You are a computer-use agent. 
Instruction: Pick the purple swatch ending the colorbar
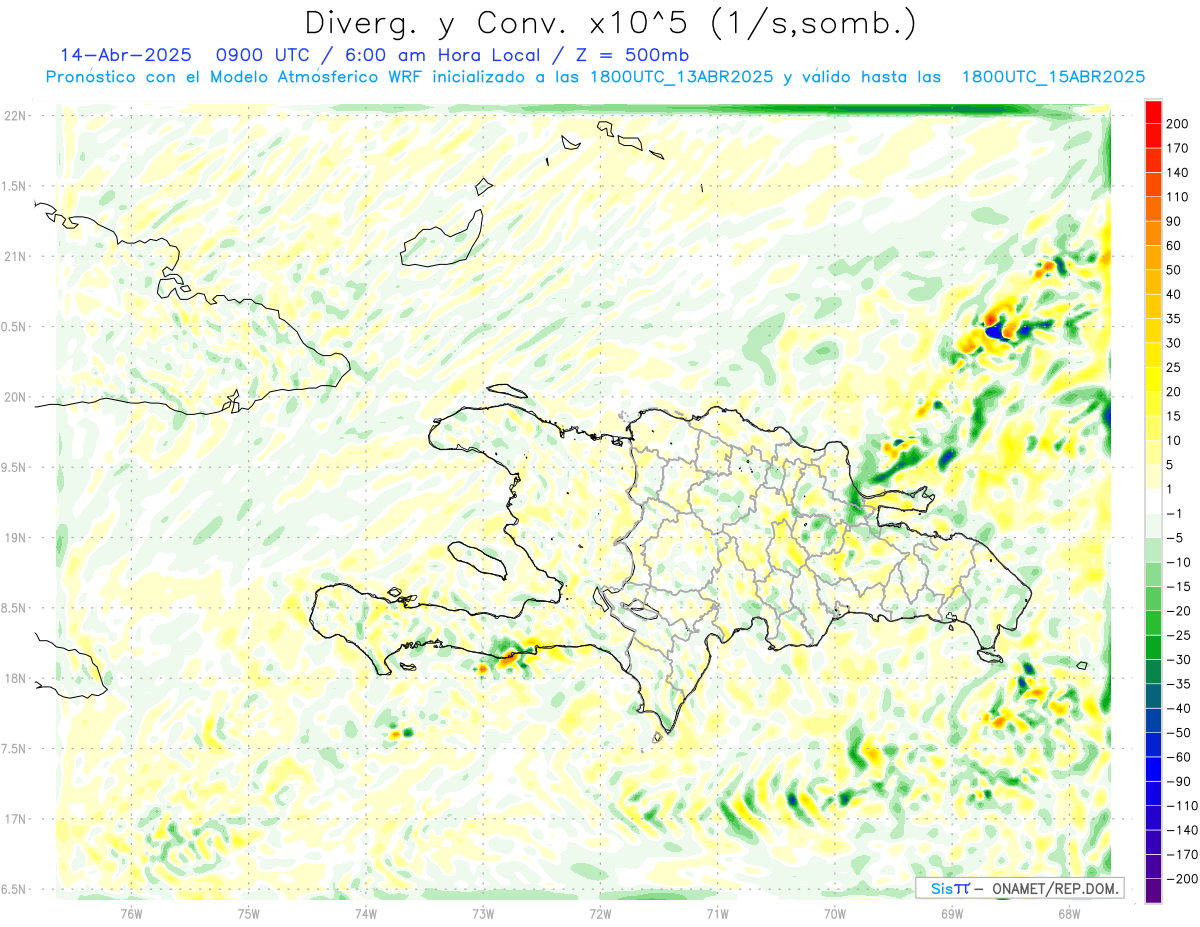tap(1153, 891)
